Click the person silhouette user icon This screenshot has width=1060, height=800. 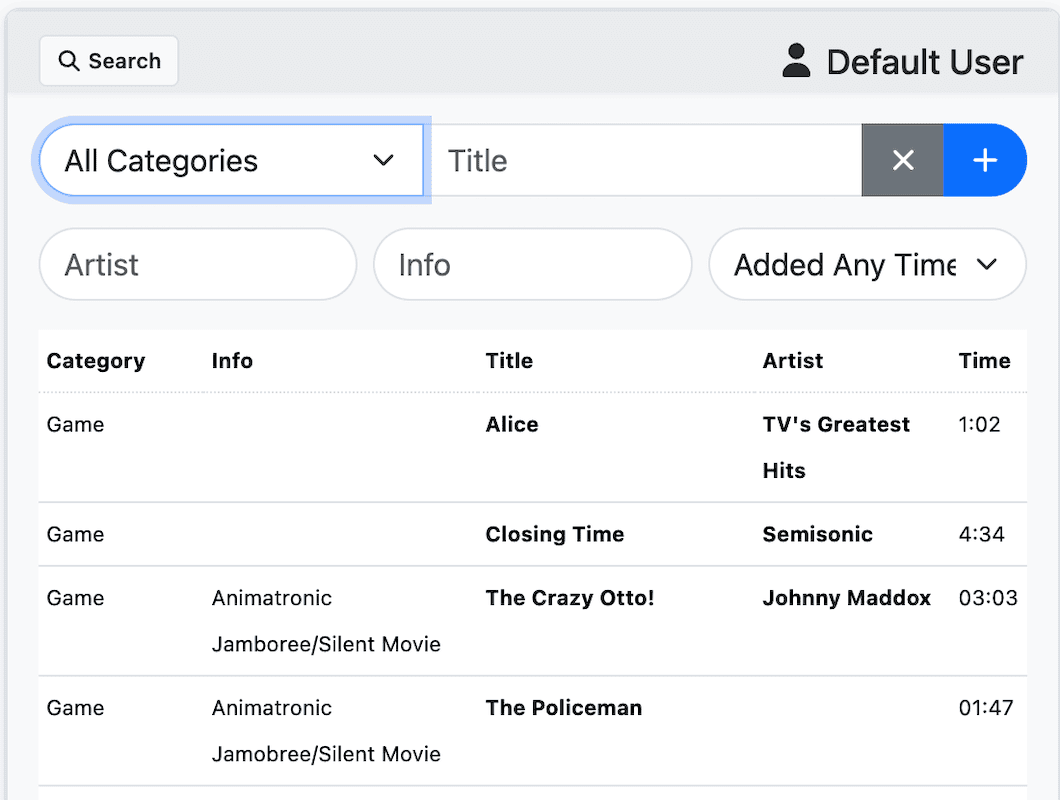(795, 60)
